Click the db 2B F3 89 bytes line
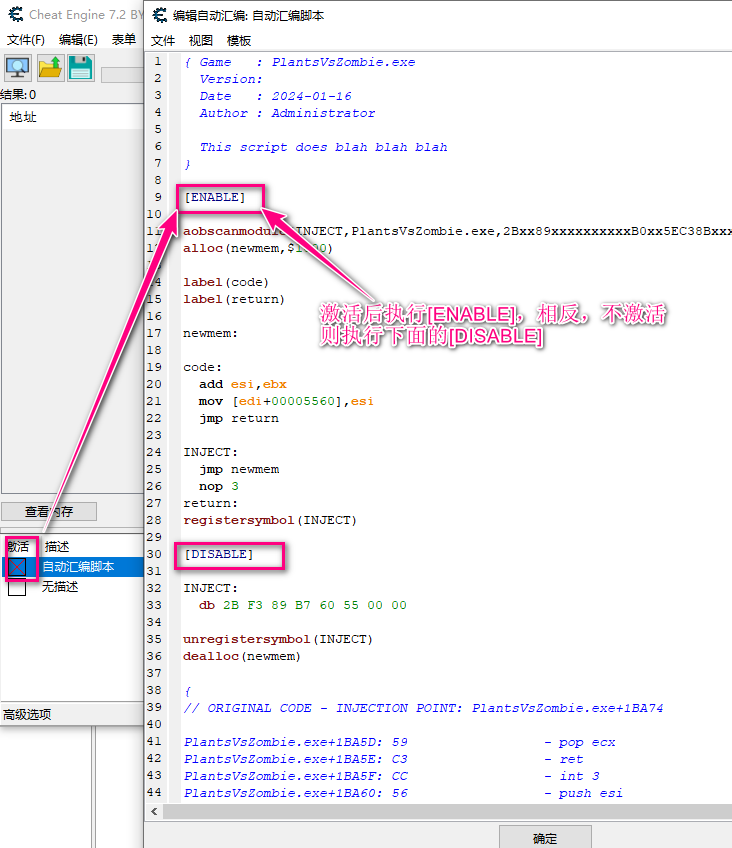The height and width of the screenshot is (848, 732). pyautogui.click(x=303, y=605)
